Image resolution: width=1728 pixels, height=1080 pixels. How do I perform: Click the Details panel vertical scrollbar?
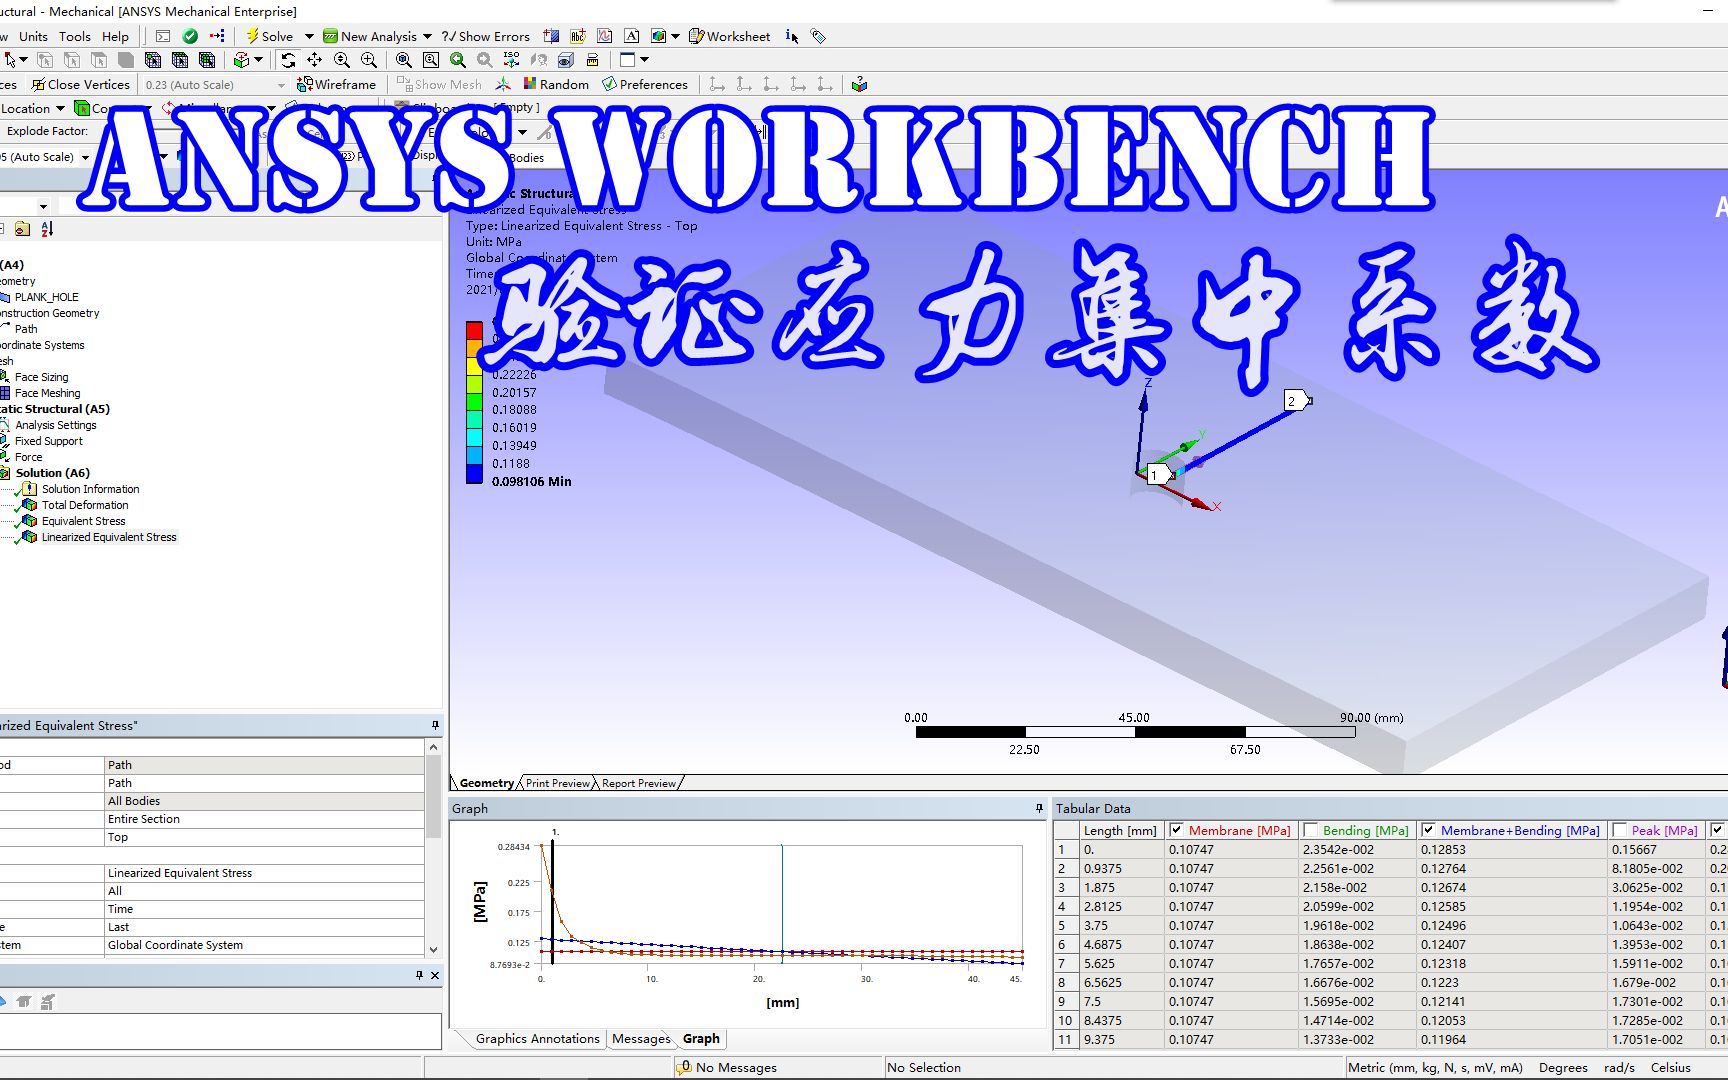point(433,848)
